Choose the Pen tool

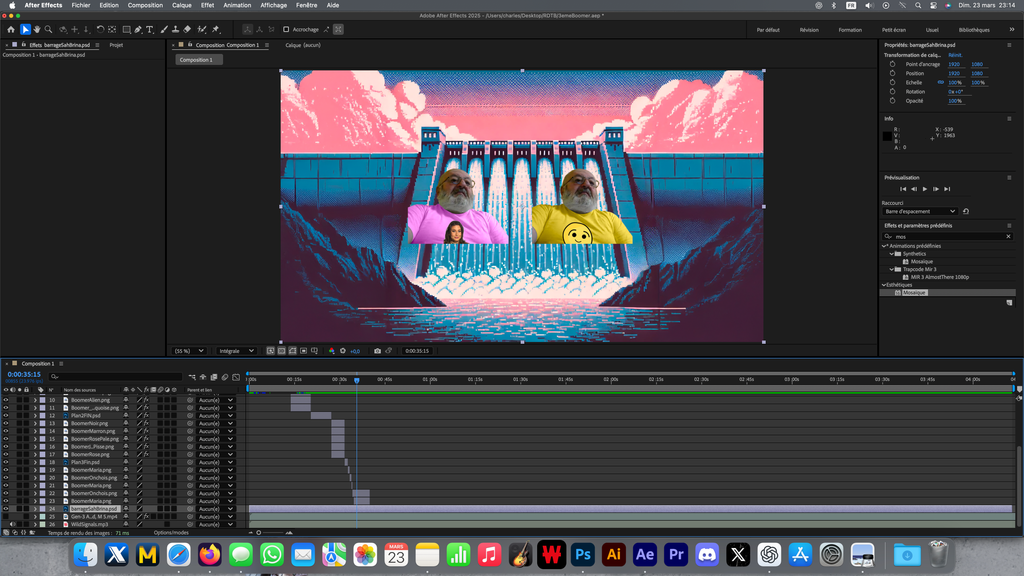[138, 29]
